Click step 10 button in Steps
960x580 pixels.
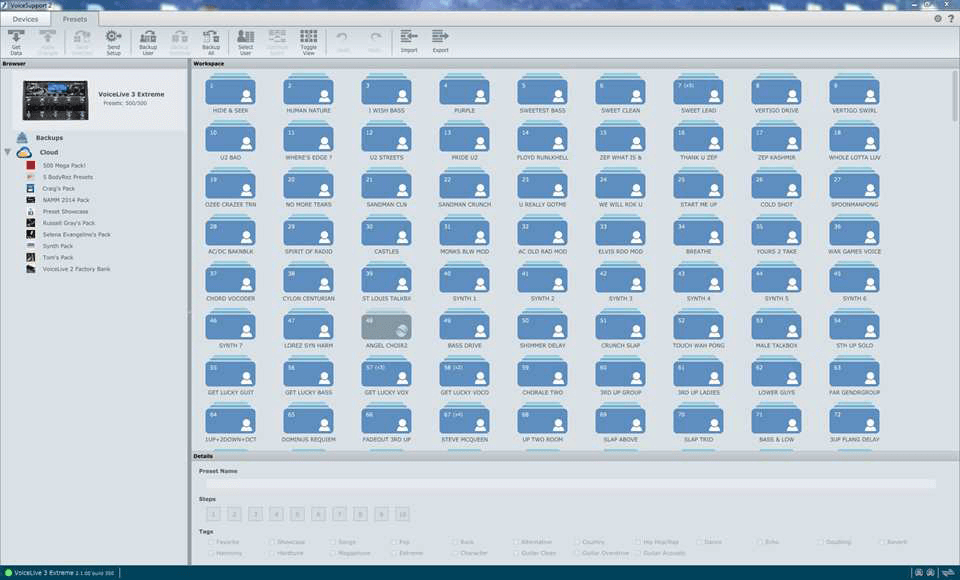click(402, 514)
